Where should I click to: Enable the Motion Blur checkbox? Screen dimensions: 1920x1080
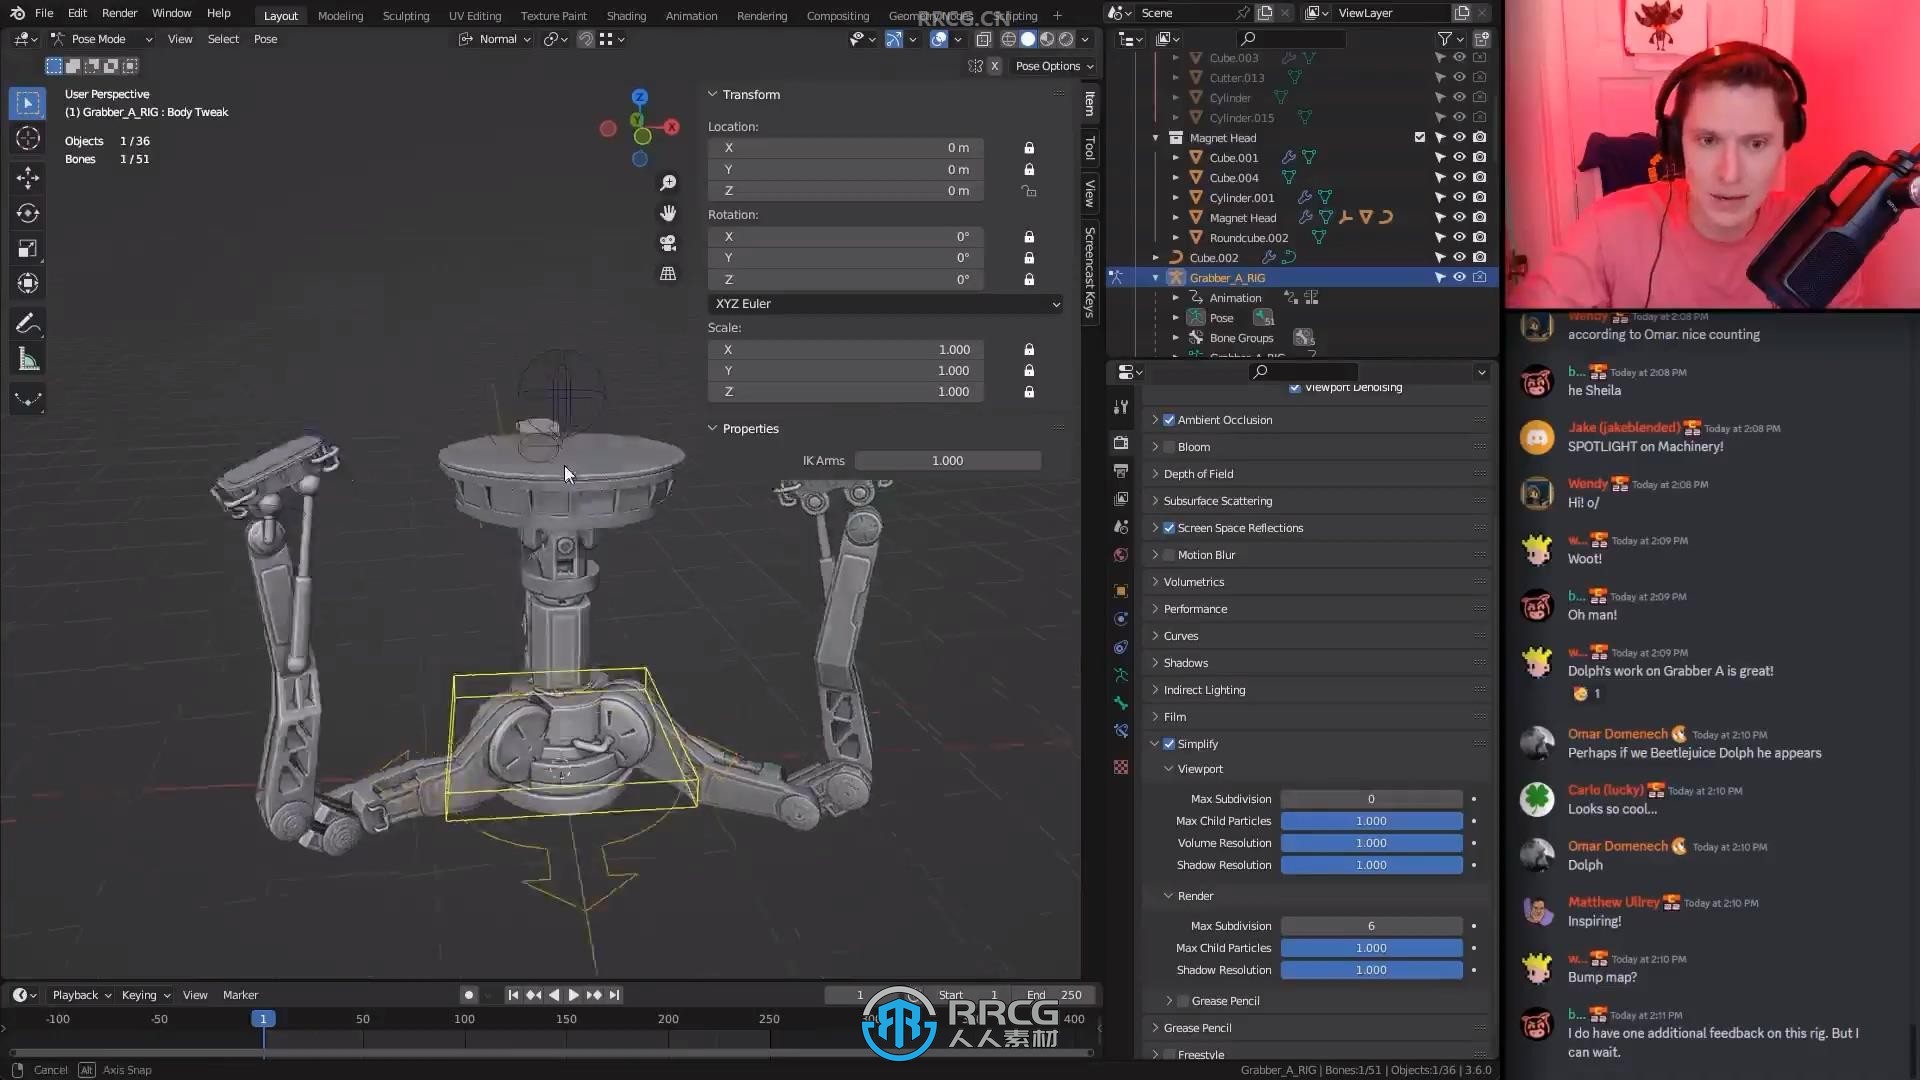coord(1169,555)
